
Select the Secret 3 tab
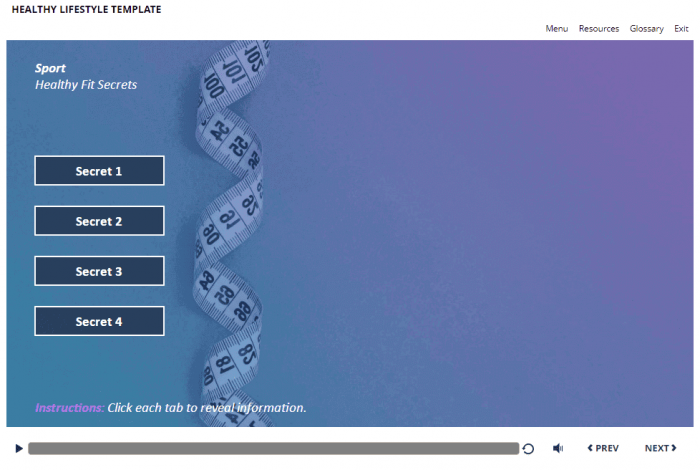tap(99, 271)
